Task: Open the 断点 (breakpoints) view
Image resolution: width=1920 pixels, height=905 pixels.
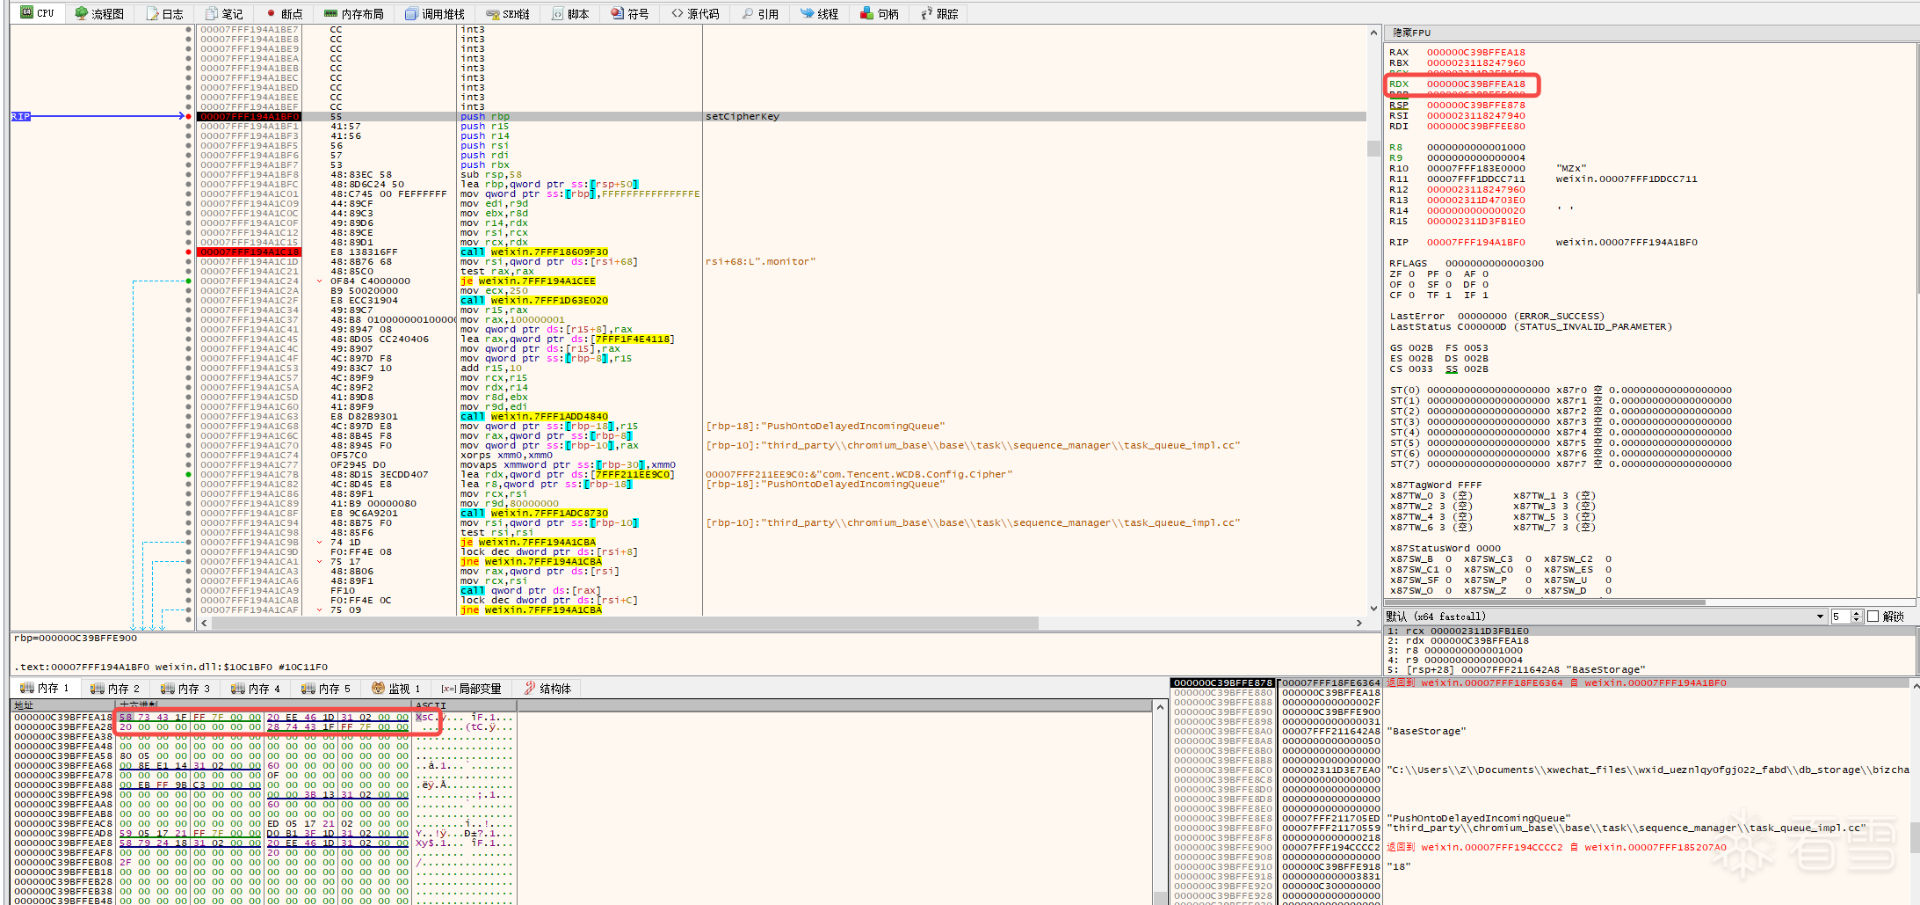Action: 285,14
